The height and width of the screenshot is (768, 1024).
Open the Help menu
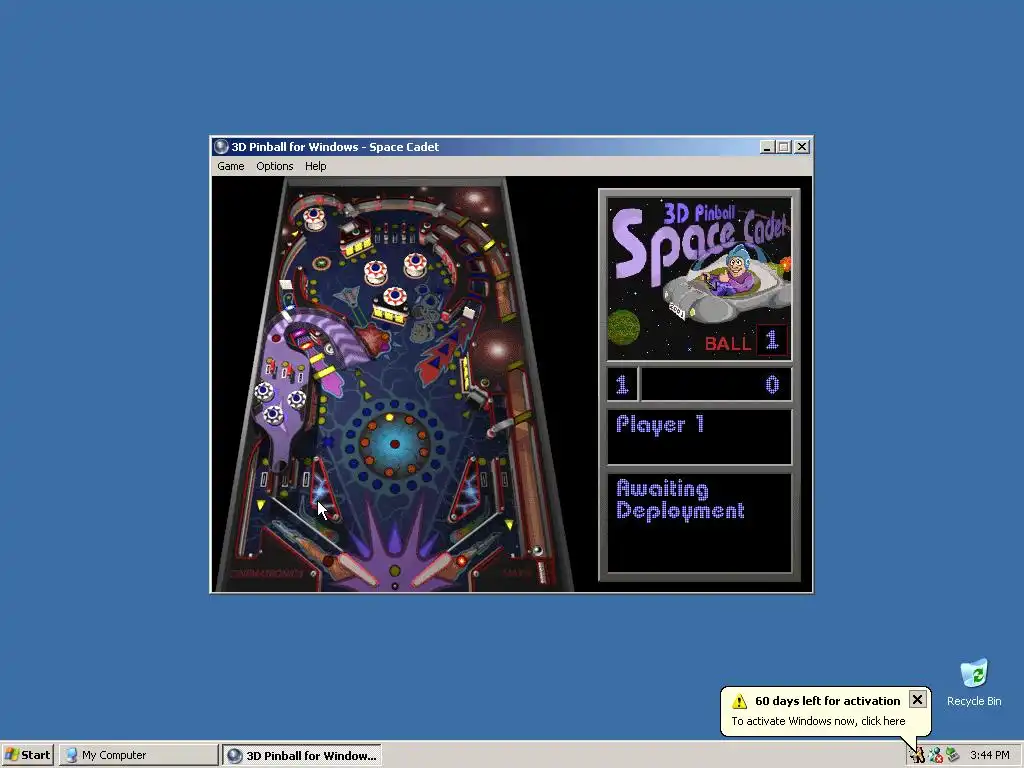coord(315,166)
